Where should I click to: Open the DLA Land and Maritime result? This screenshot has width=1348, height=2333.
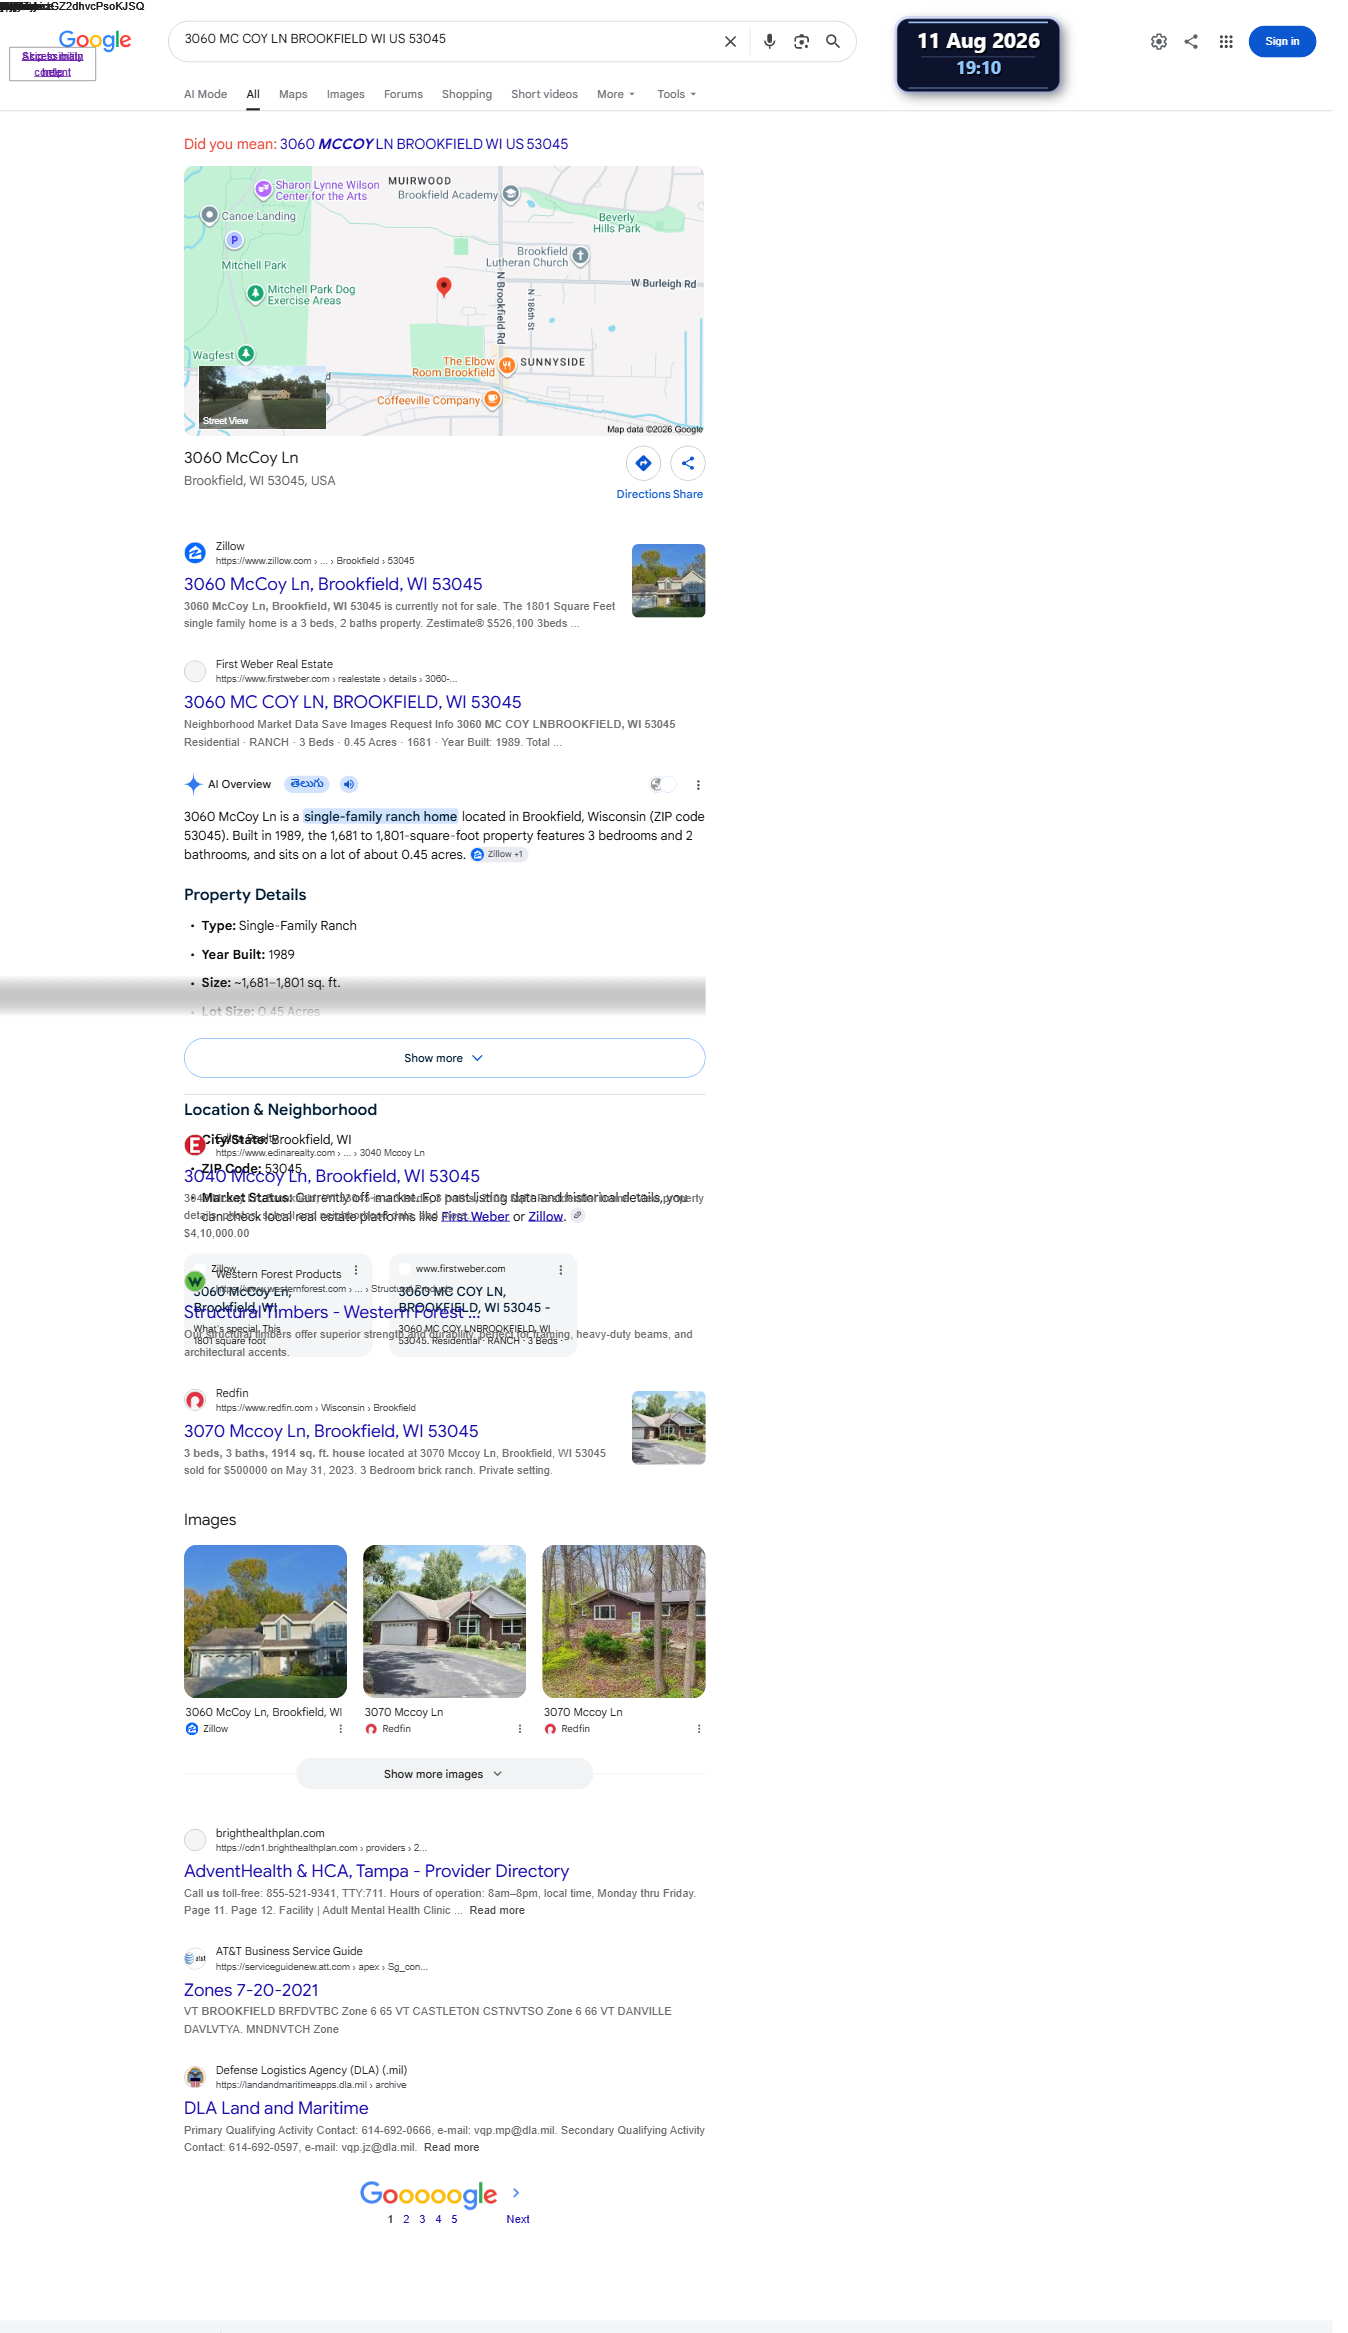pyautogui.click(x=276, y=2108)
